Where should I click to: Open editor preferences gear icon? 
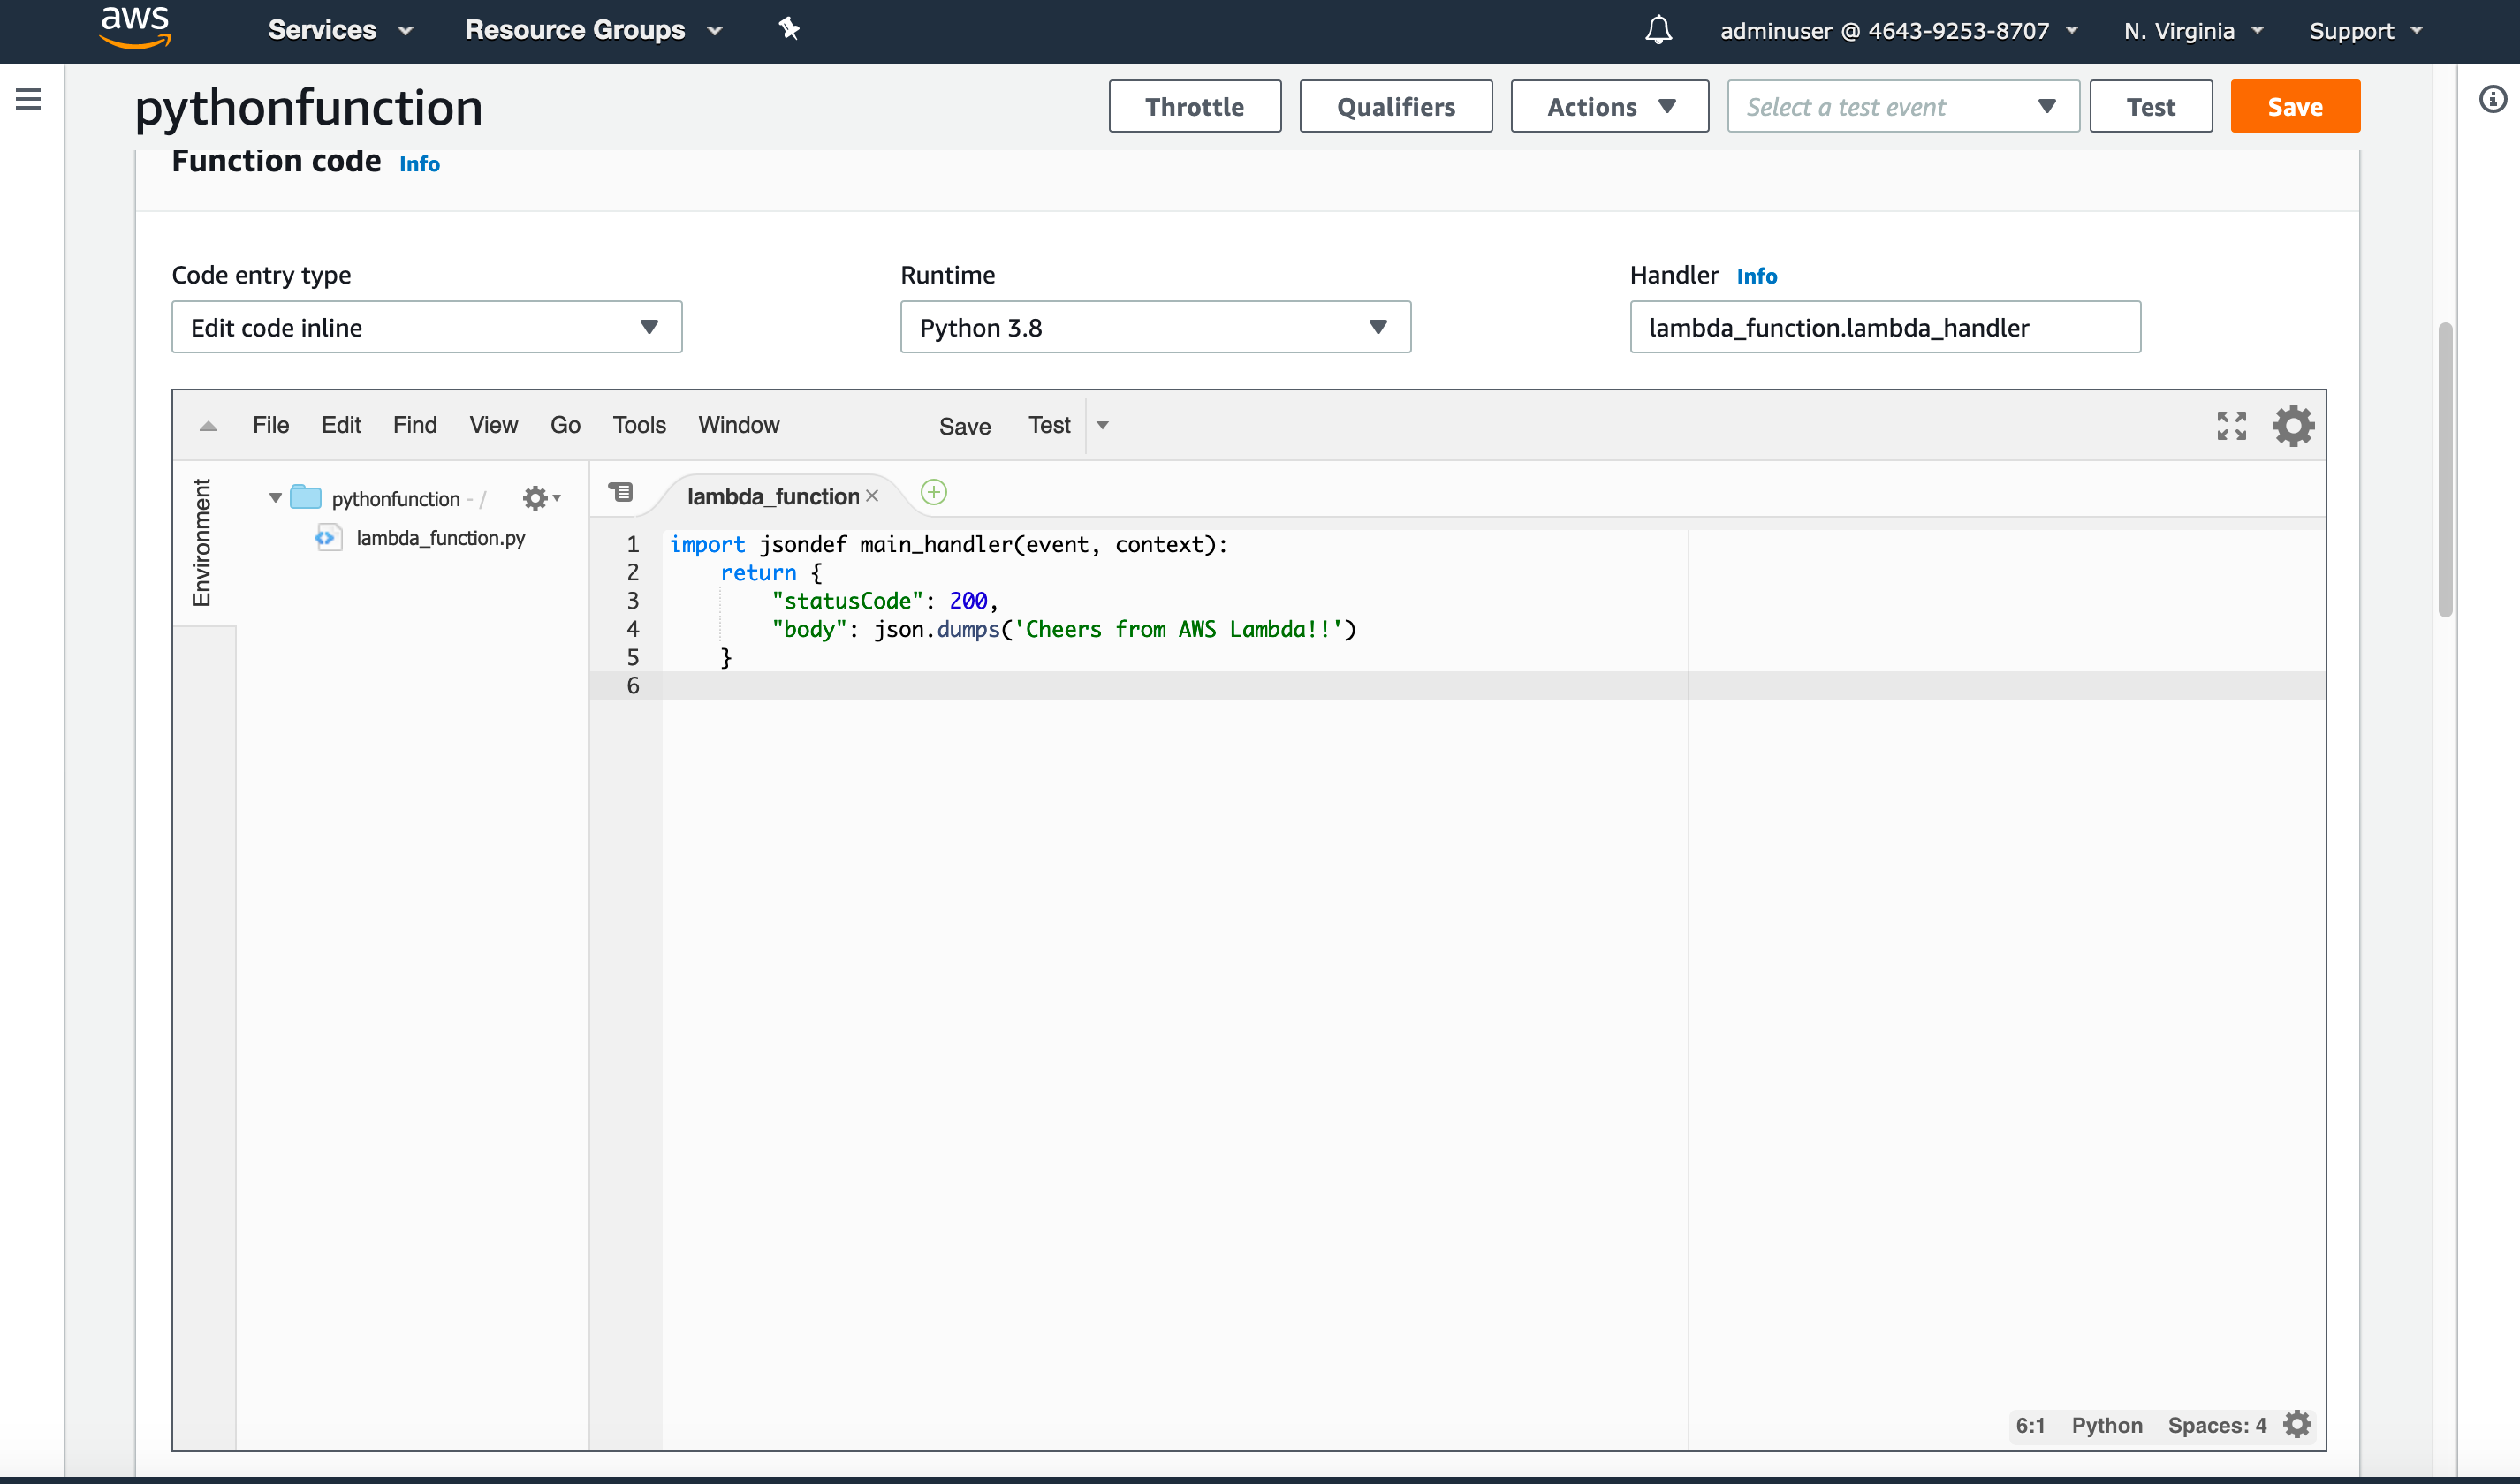pyautogui.click(x=2293, y=426)
